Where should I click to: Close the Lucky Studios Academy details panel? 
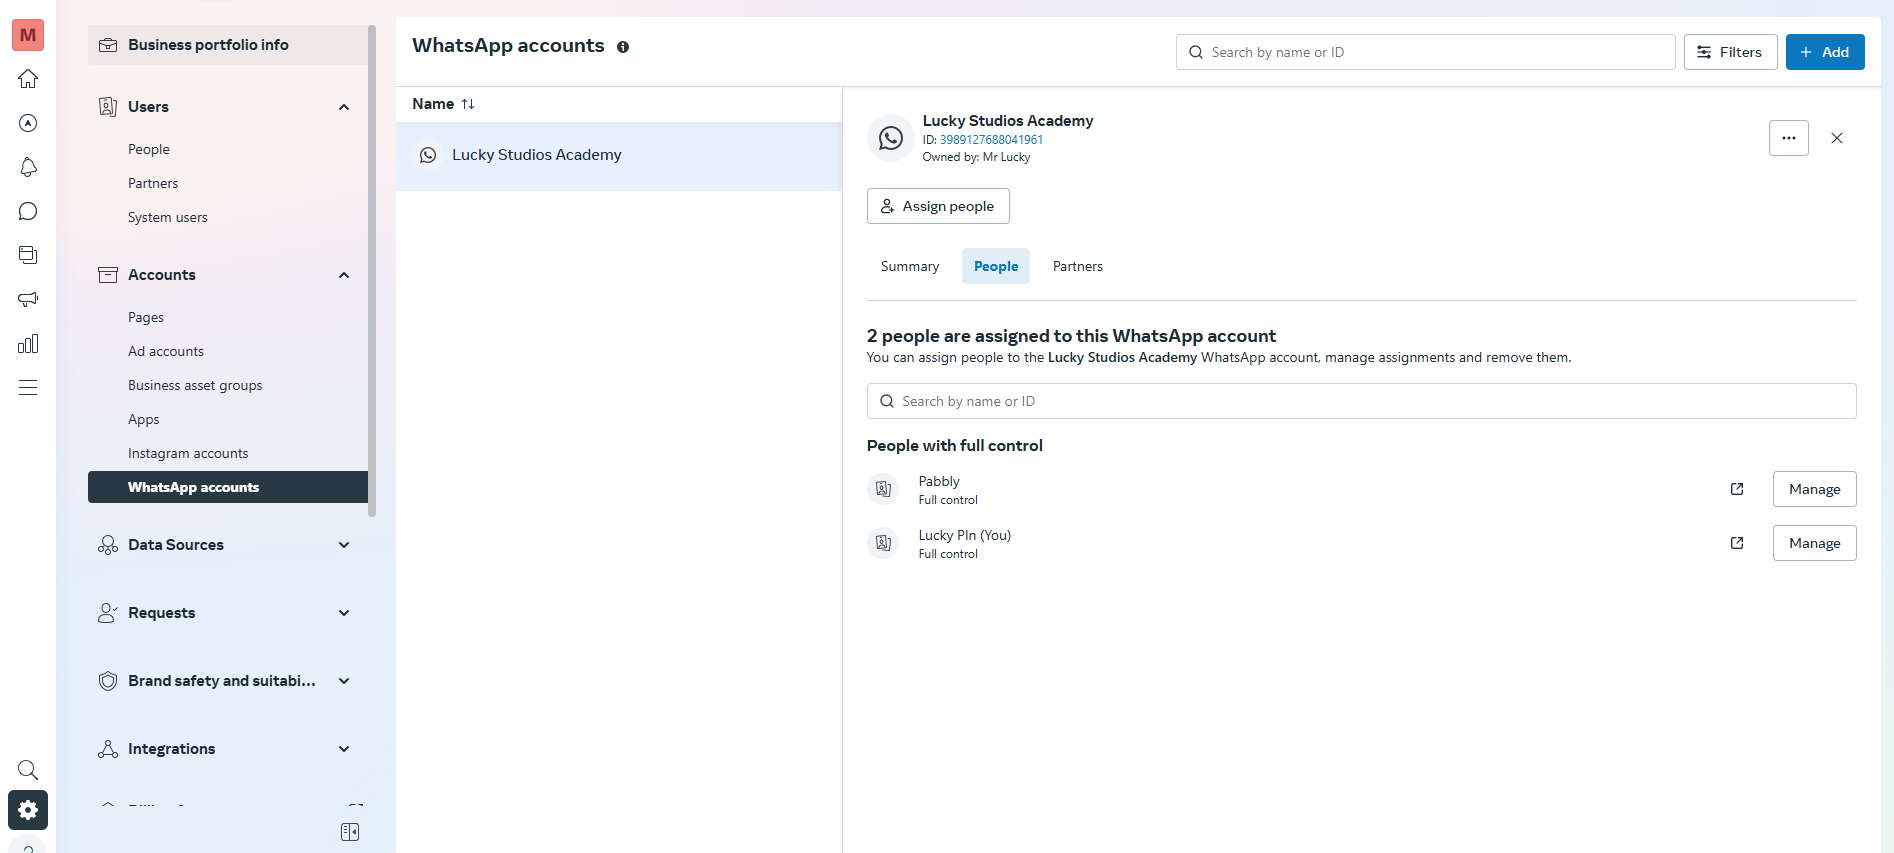point(1837,138)
